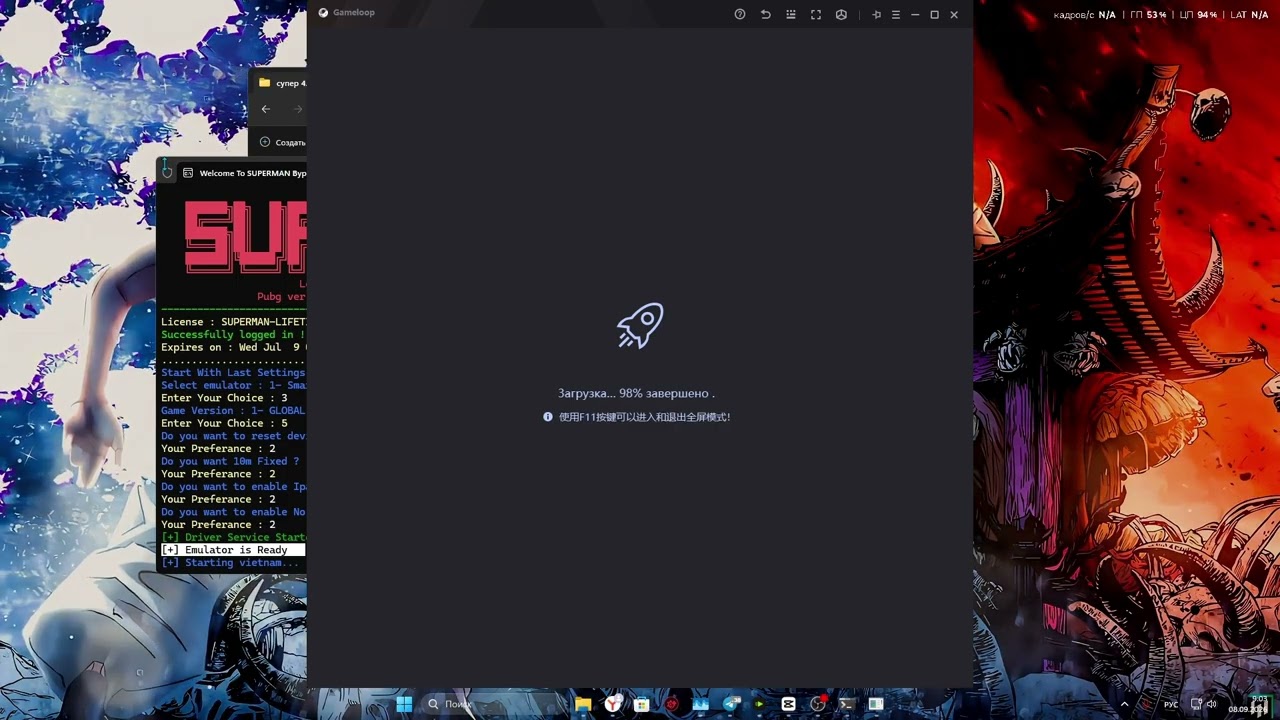This screenshot has width=1280, height=720.
Task: Toggle fullscreen mode in Gameloop title bar
Action: 816,14
